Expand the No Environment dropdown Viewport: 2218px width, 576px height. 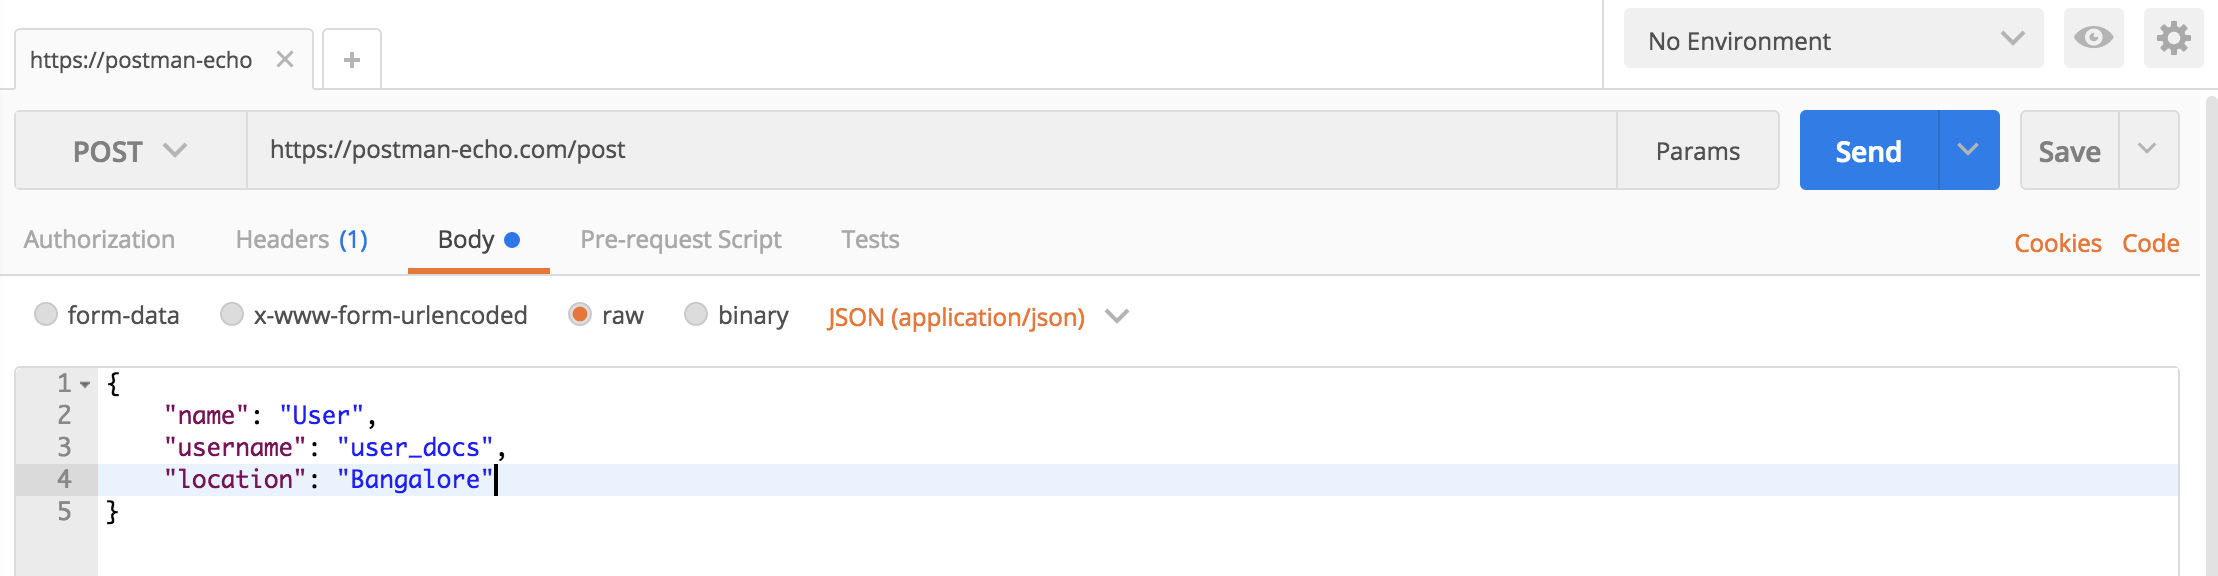(1833, 39)
